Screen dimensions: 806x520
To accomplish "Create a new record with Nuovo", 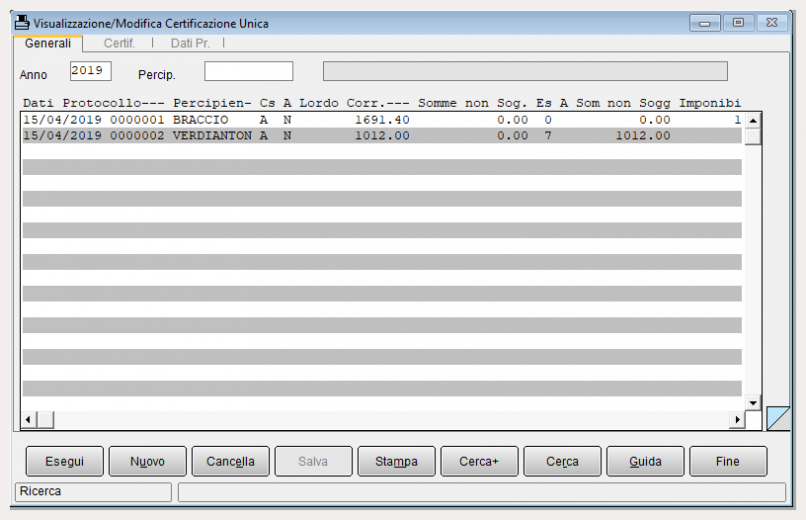I will click(x=148, y=461).
